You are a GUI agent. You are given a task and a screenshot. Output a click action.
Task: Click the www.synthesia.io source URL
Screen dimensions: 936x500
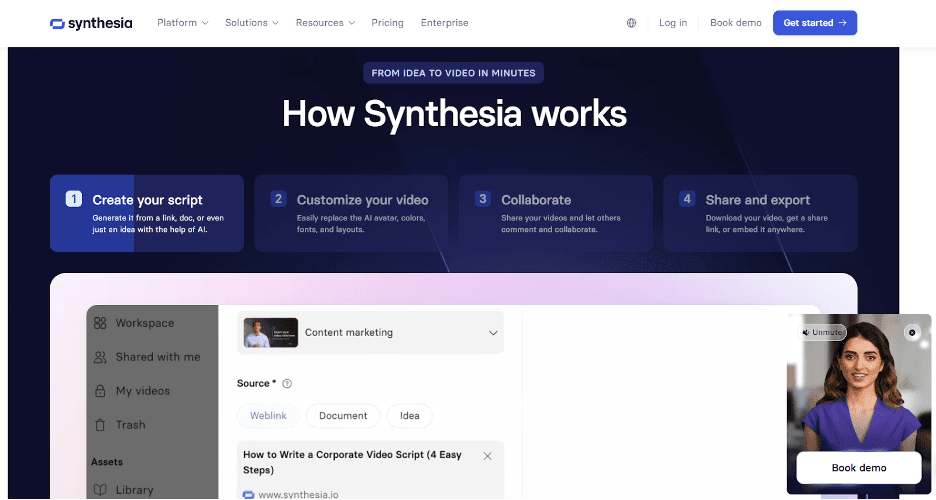pos(298,495)
